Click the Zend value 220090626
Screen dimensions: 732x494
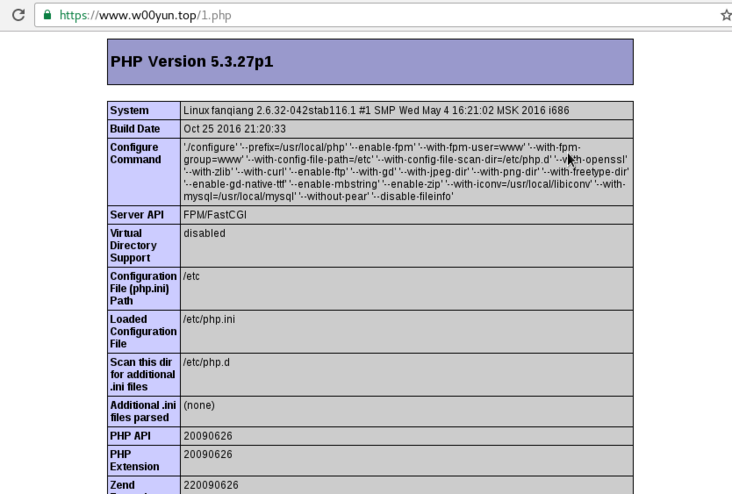211,485
